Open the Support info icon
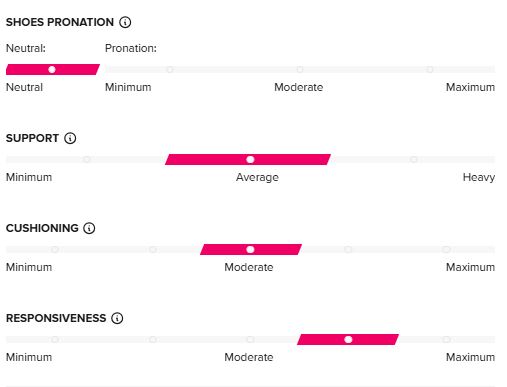507x387 pixels. 70,138
